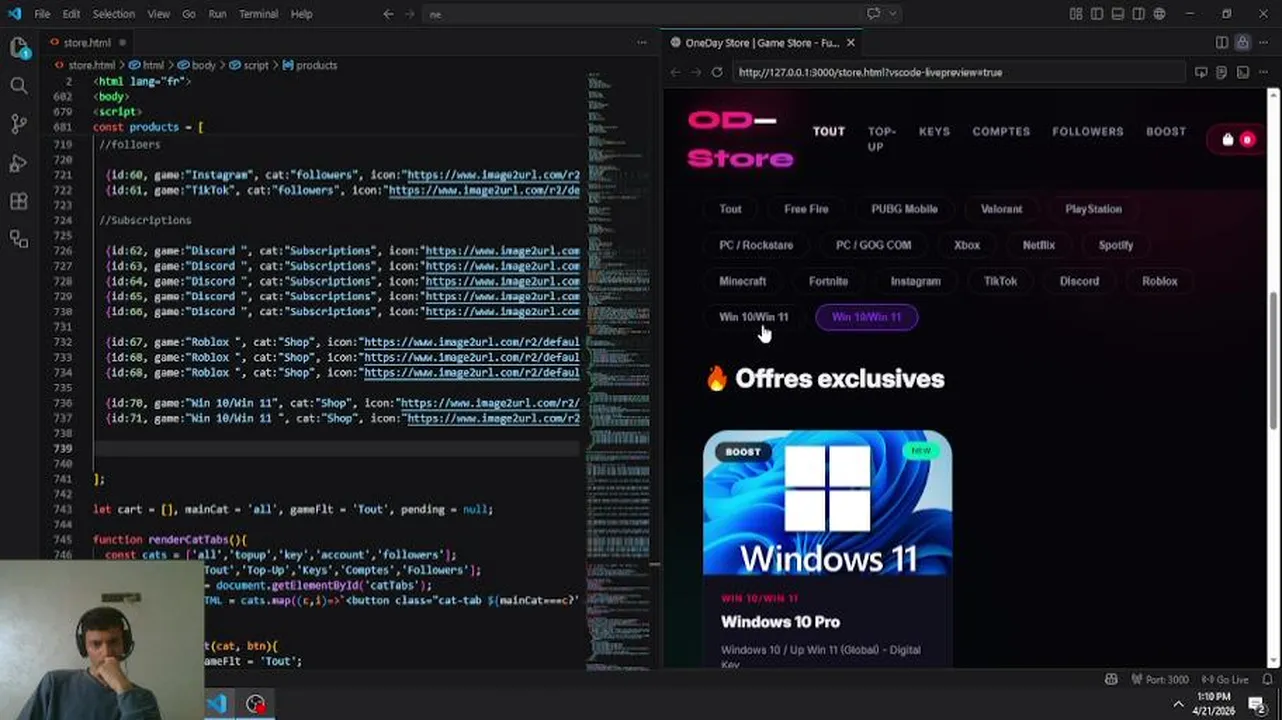Open the Run and Debug view

click(18, 163)
